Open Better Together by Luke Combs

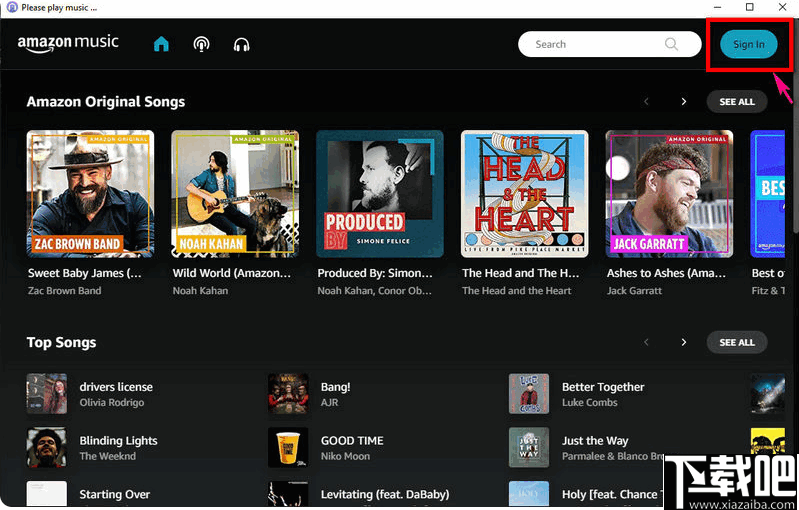[x=603, y=387]
